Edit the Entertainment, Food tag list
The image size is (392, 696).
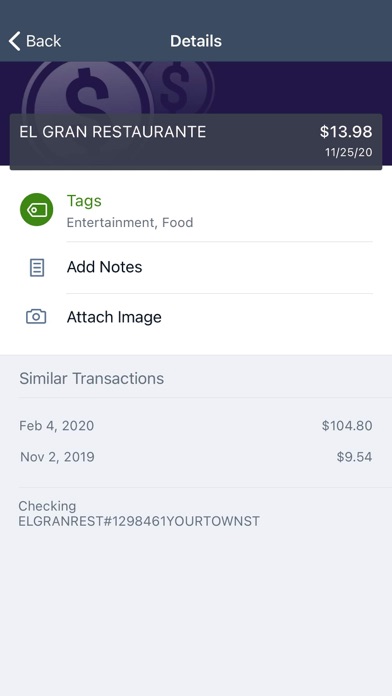(130, 222)
